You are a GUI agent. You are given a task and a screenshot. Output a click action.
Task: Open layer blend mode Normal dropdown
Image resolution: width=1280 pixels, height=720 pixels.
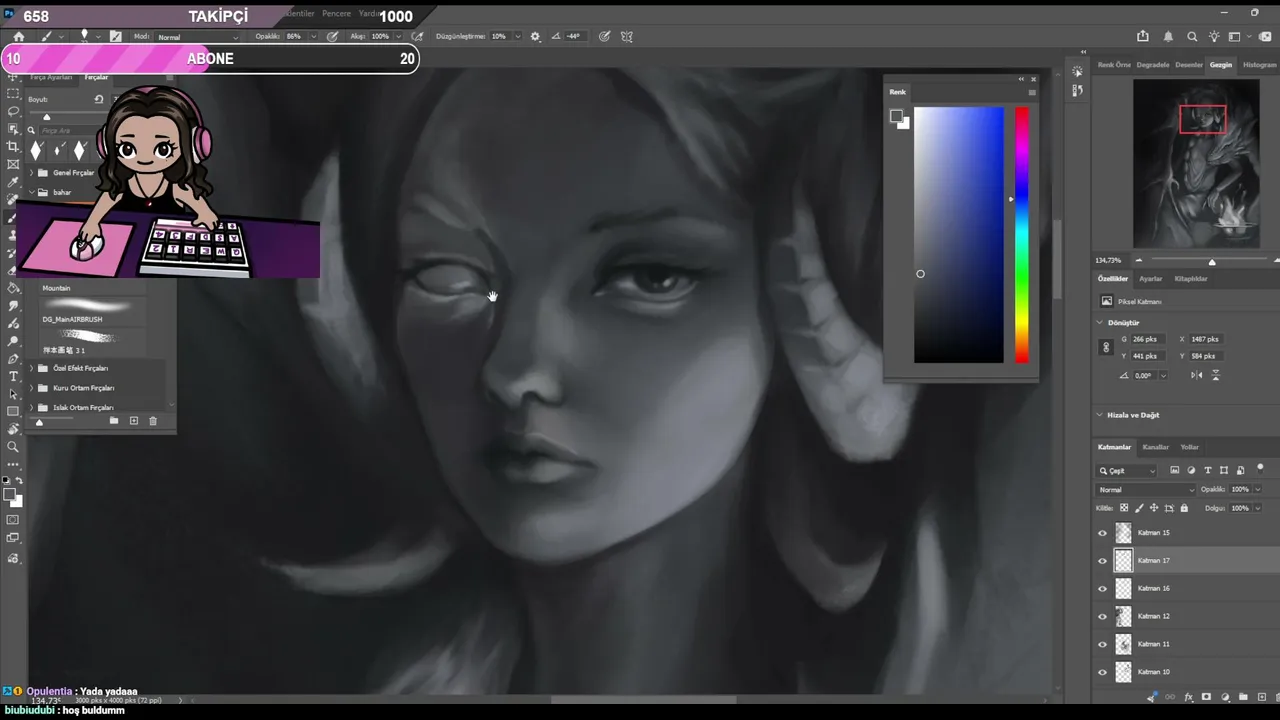pos(1146,490)
